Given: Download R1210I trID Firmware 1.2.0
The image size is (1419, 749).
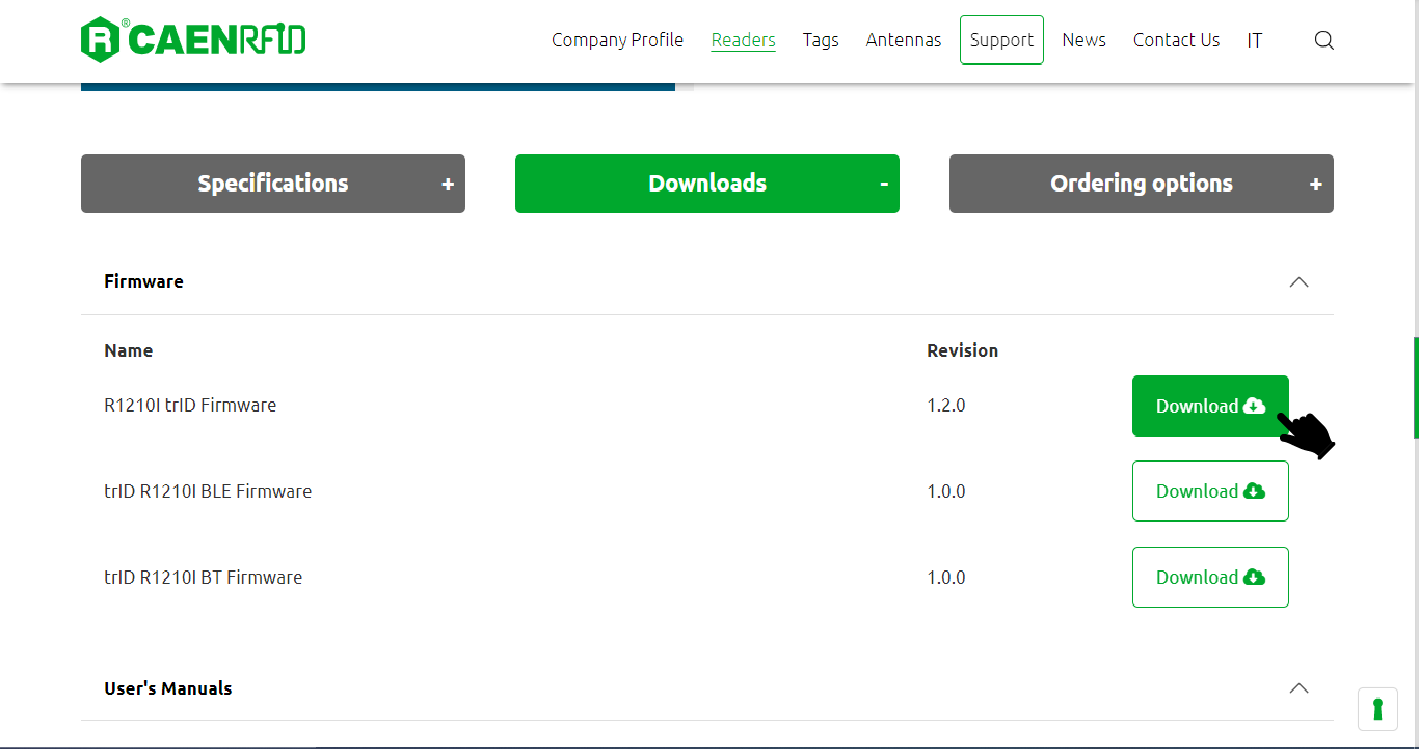Looking at the screenshot, I should click(1209, 406).
